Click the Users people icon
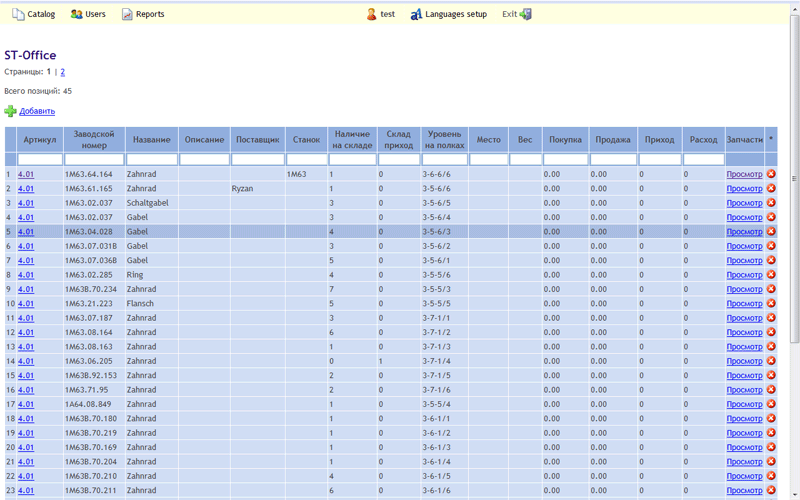The width and height of the screenshot is (800, 500). 77,14
